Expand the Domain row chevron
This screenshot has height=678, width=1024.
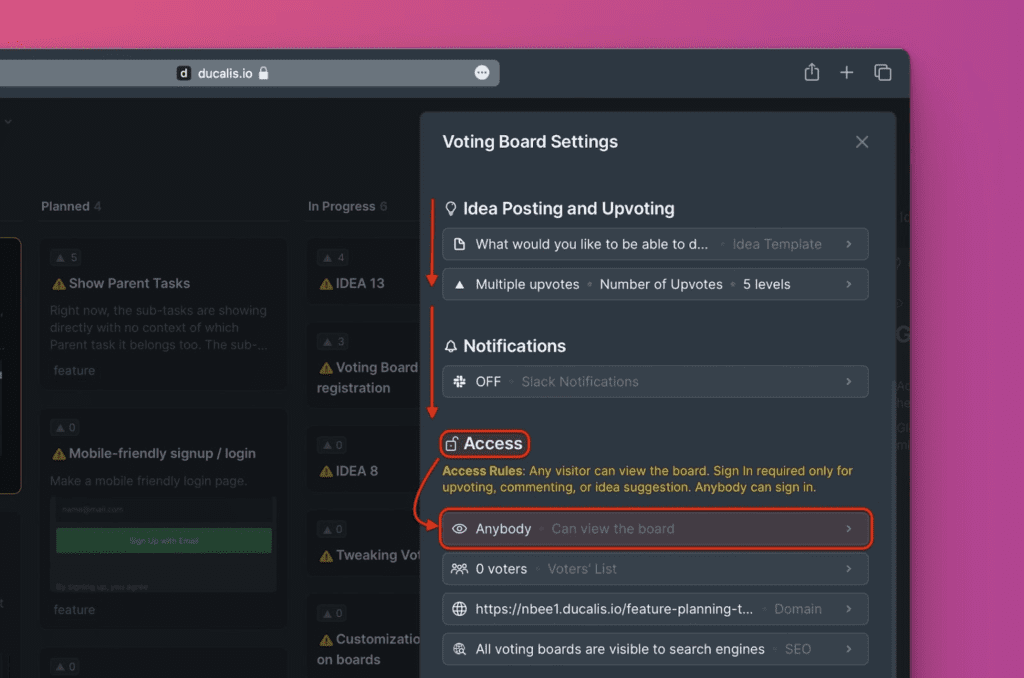point(849,609)
